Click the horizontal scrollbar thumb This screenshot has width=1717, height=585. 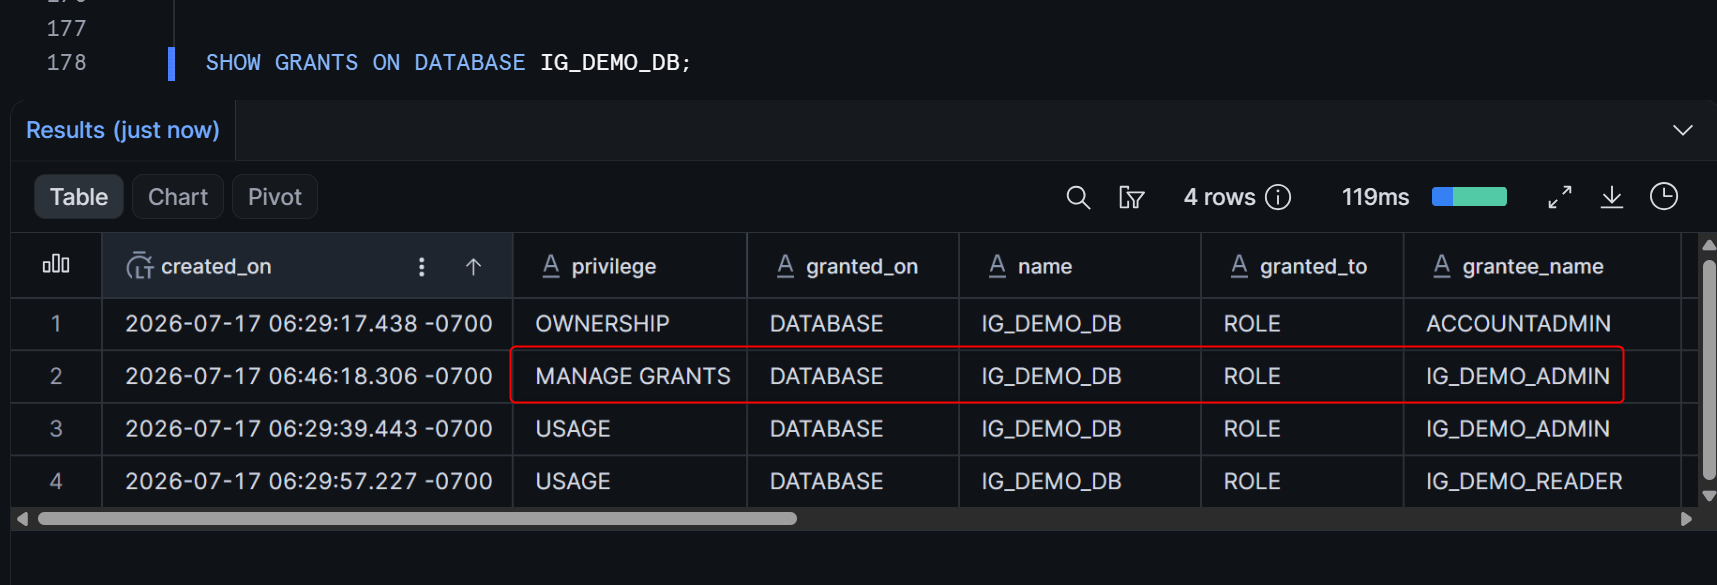point(417,519)
